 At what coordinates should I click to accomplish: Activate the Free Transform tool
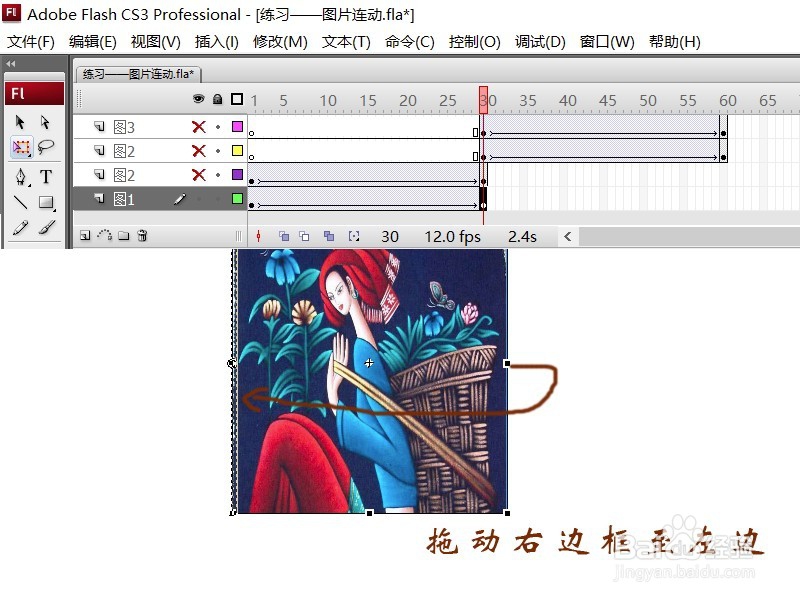click(x=21, y=147)
